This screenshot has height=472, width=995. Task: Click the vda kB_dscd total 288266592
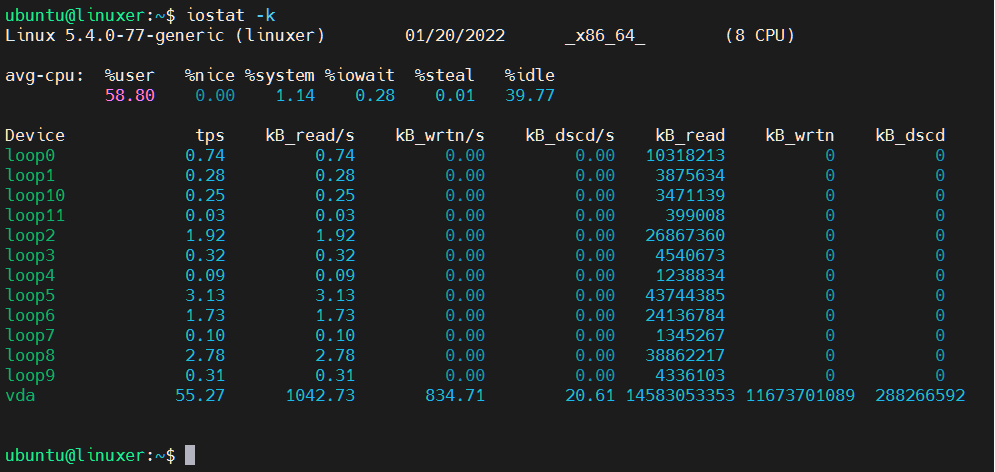click(x=920, y=396)
